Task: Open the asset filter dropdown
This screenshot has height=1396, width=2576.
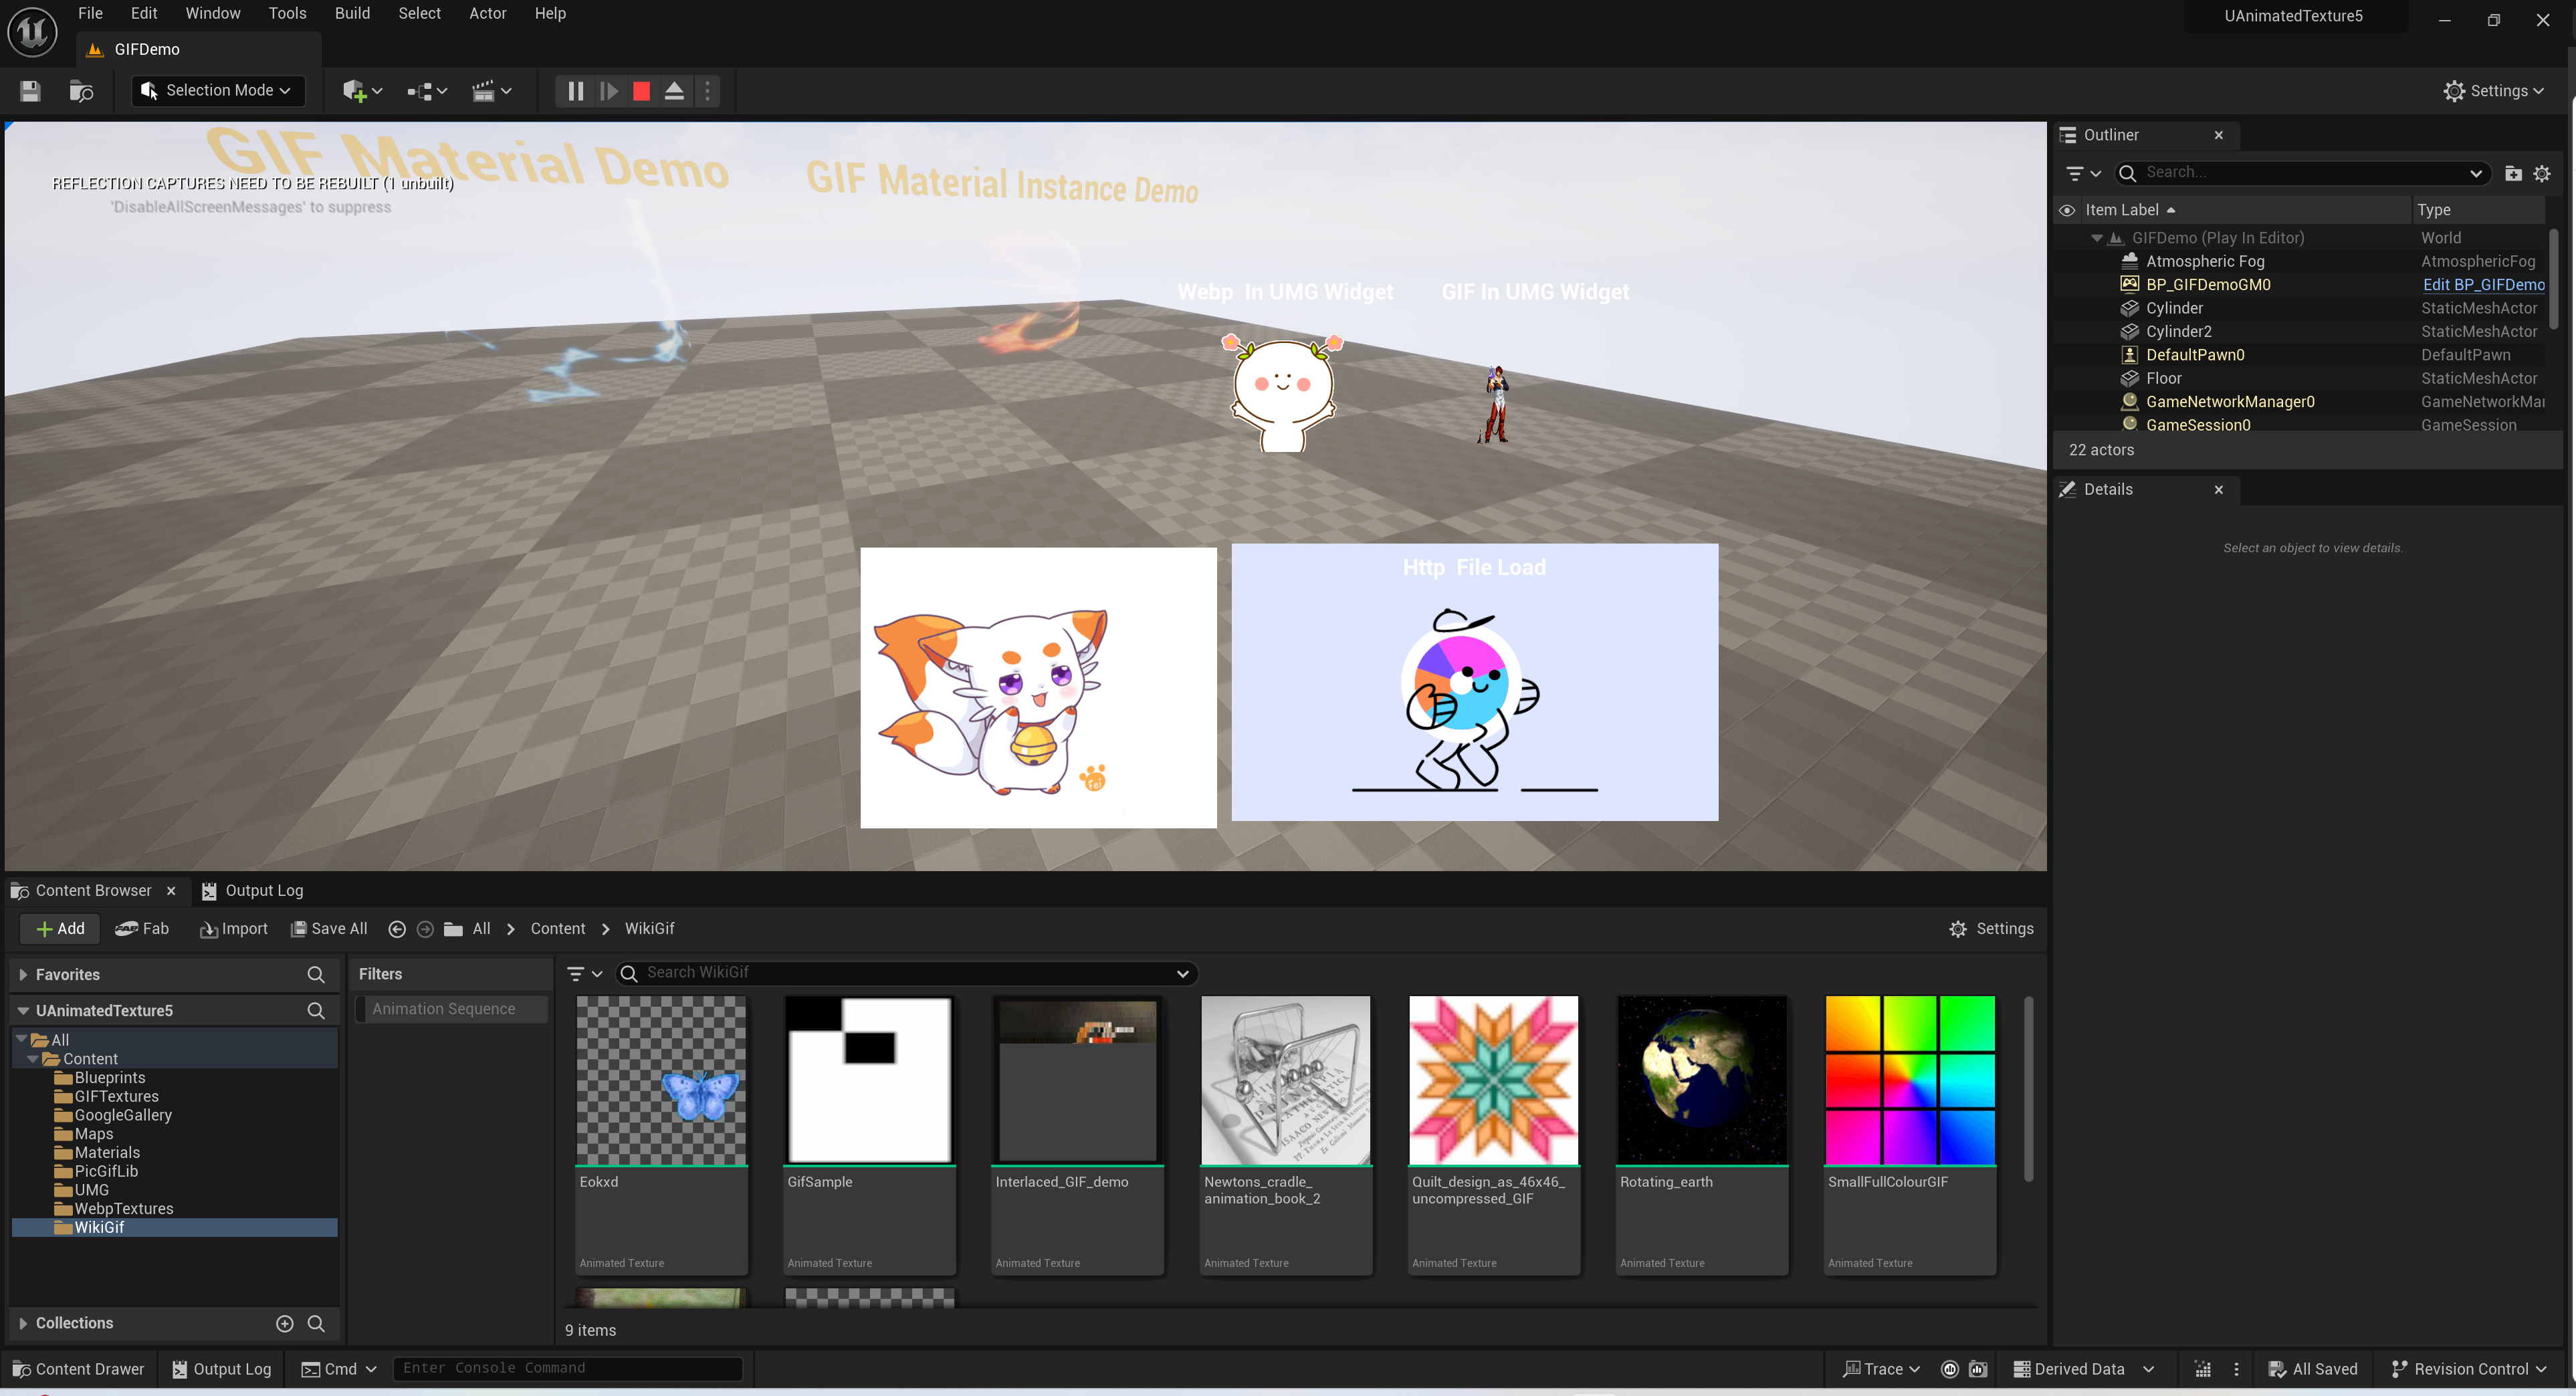Action: tap(584, 973)
